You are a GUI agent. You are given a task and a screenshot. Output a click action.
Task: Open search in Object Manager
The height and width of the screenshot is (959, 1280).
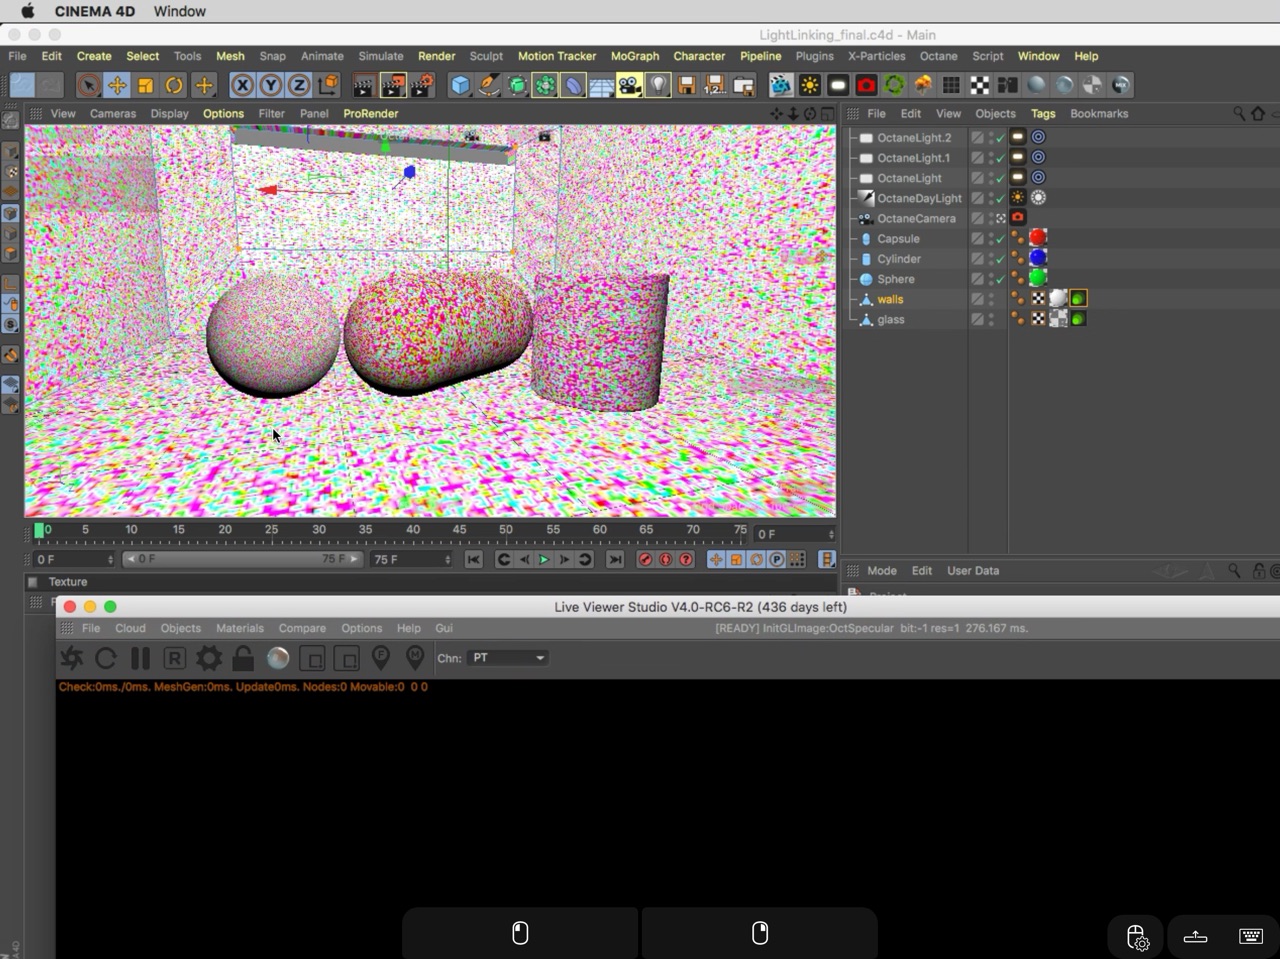point(1239,114)
